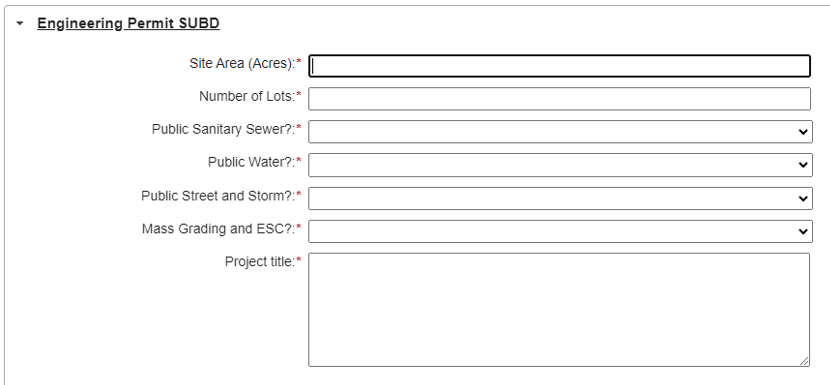Focus the Site Area (Acres) field
This screenshot has width=830, height=385.
(x=560, y=66)
